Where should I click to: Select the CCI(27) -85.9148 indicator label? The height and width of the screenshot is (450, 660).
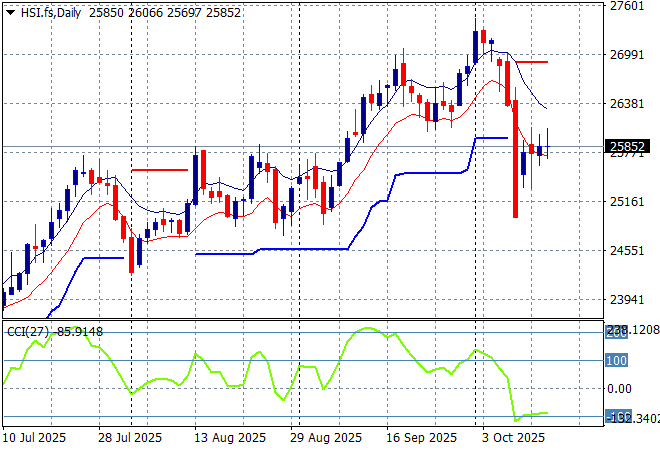pyautogui.click(x=55, y=332)
